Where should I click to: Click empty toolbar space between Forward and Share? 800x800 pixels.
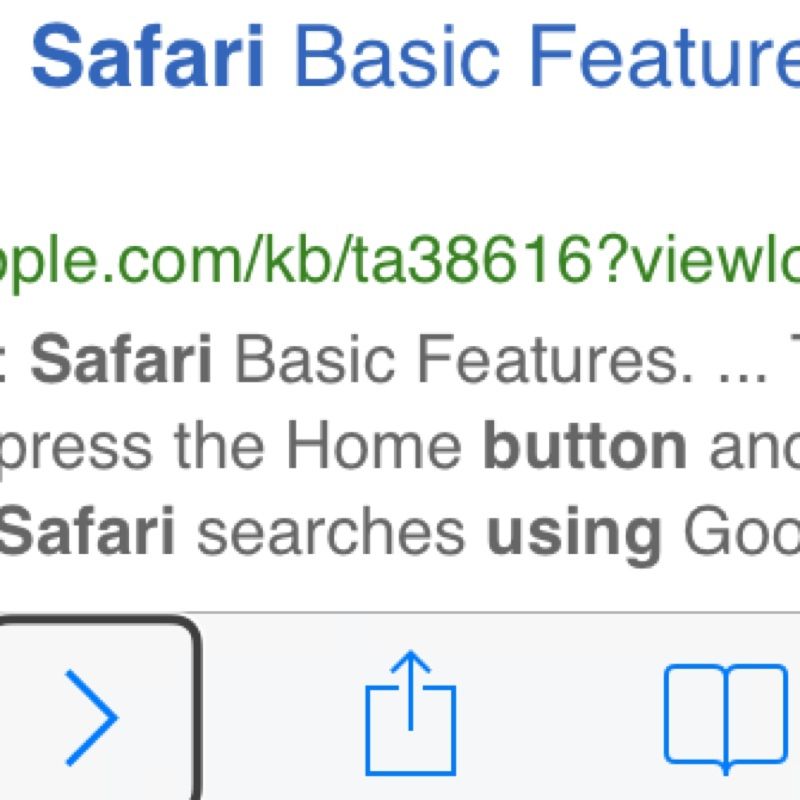pos(280,712)
